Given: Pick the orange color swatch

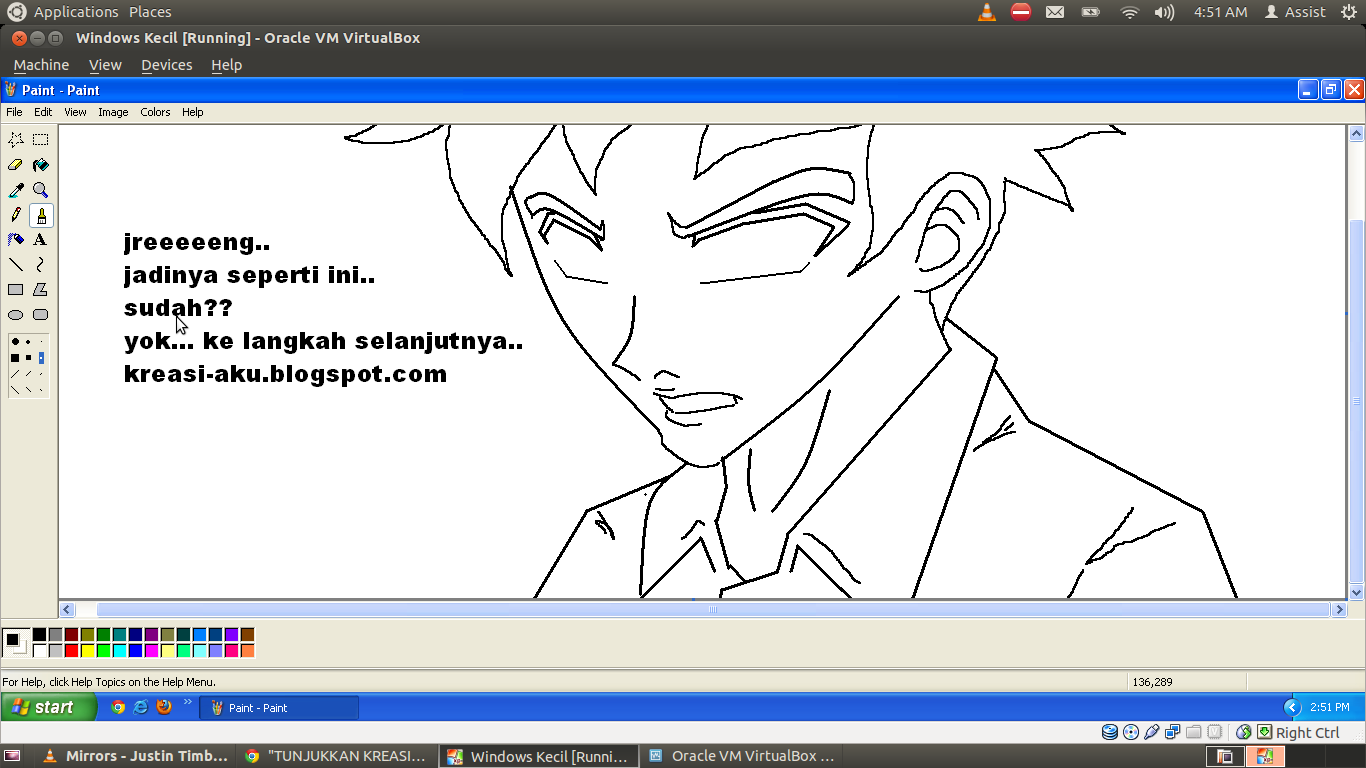Looking at the screenshot, I should [247, 651].
